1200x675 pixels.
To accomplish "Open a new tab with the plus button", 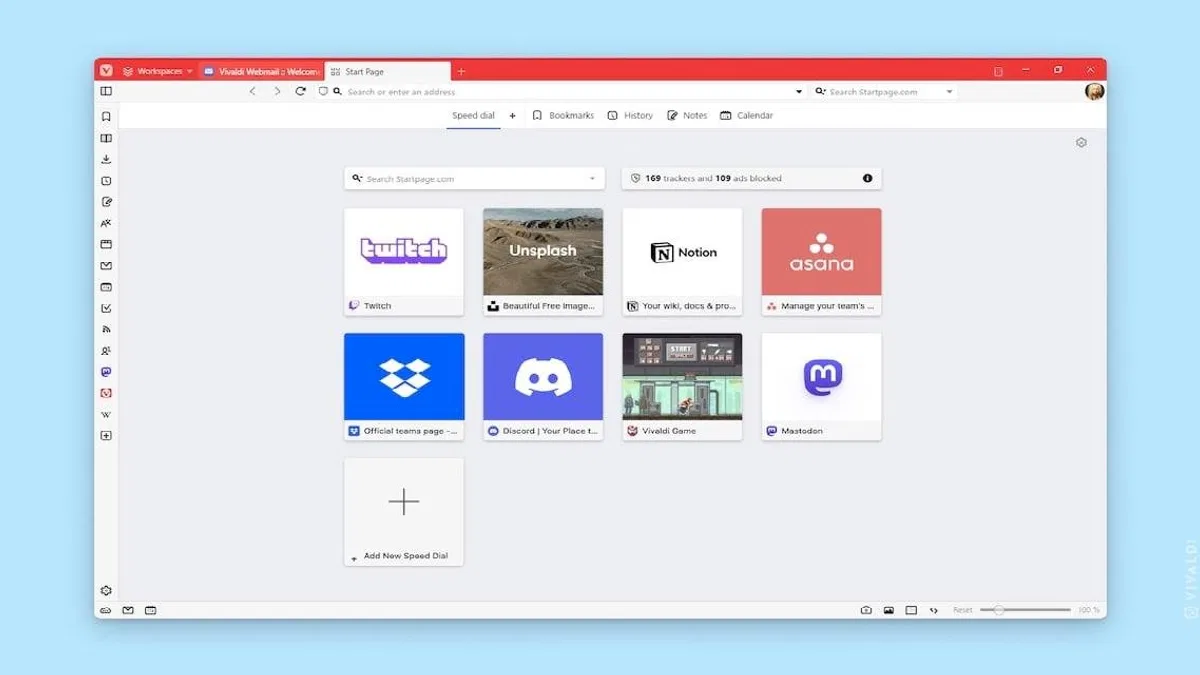I will (x=461, y=71).
